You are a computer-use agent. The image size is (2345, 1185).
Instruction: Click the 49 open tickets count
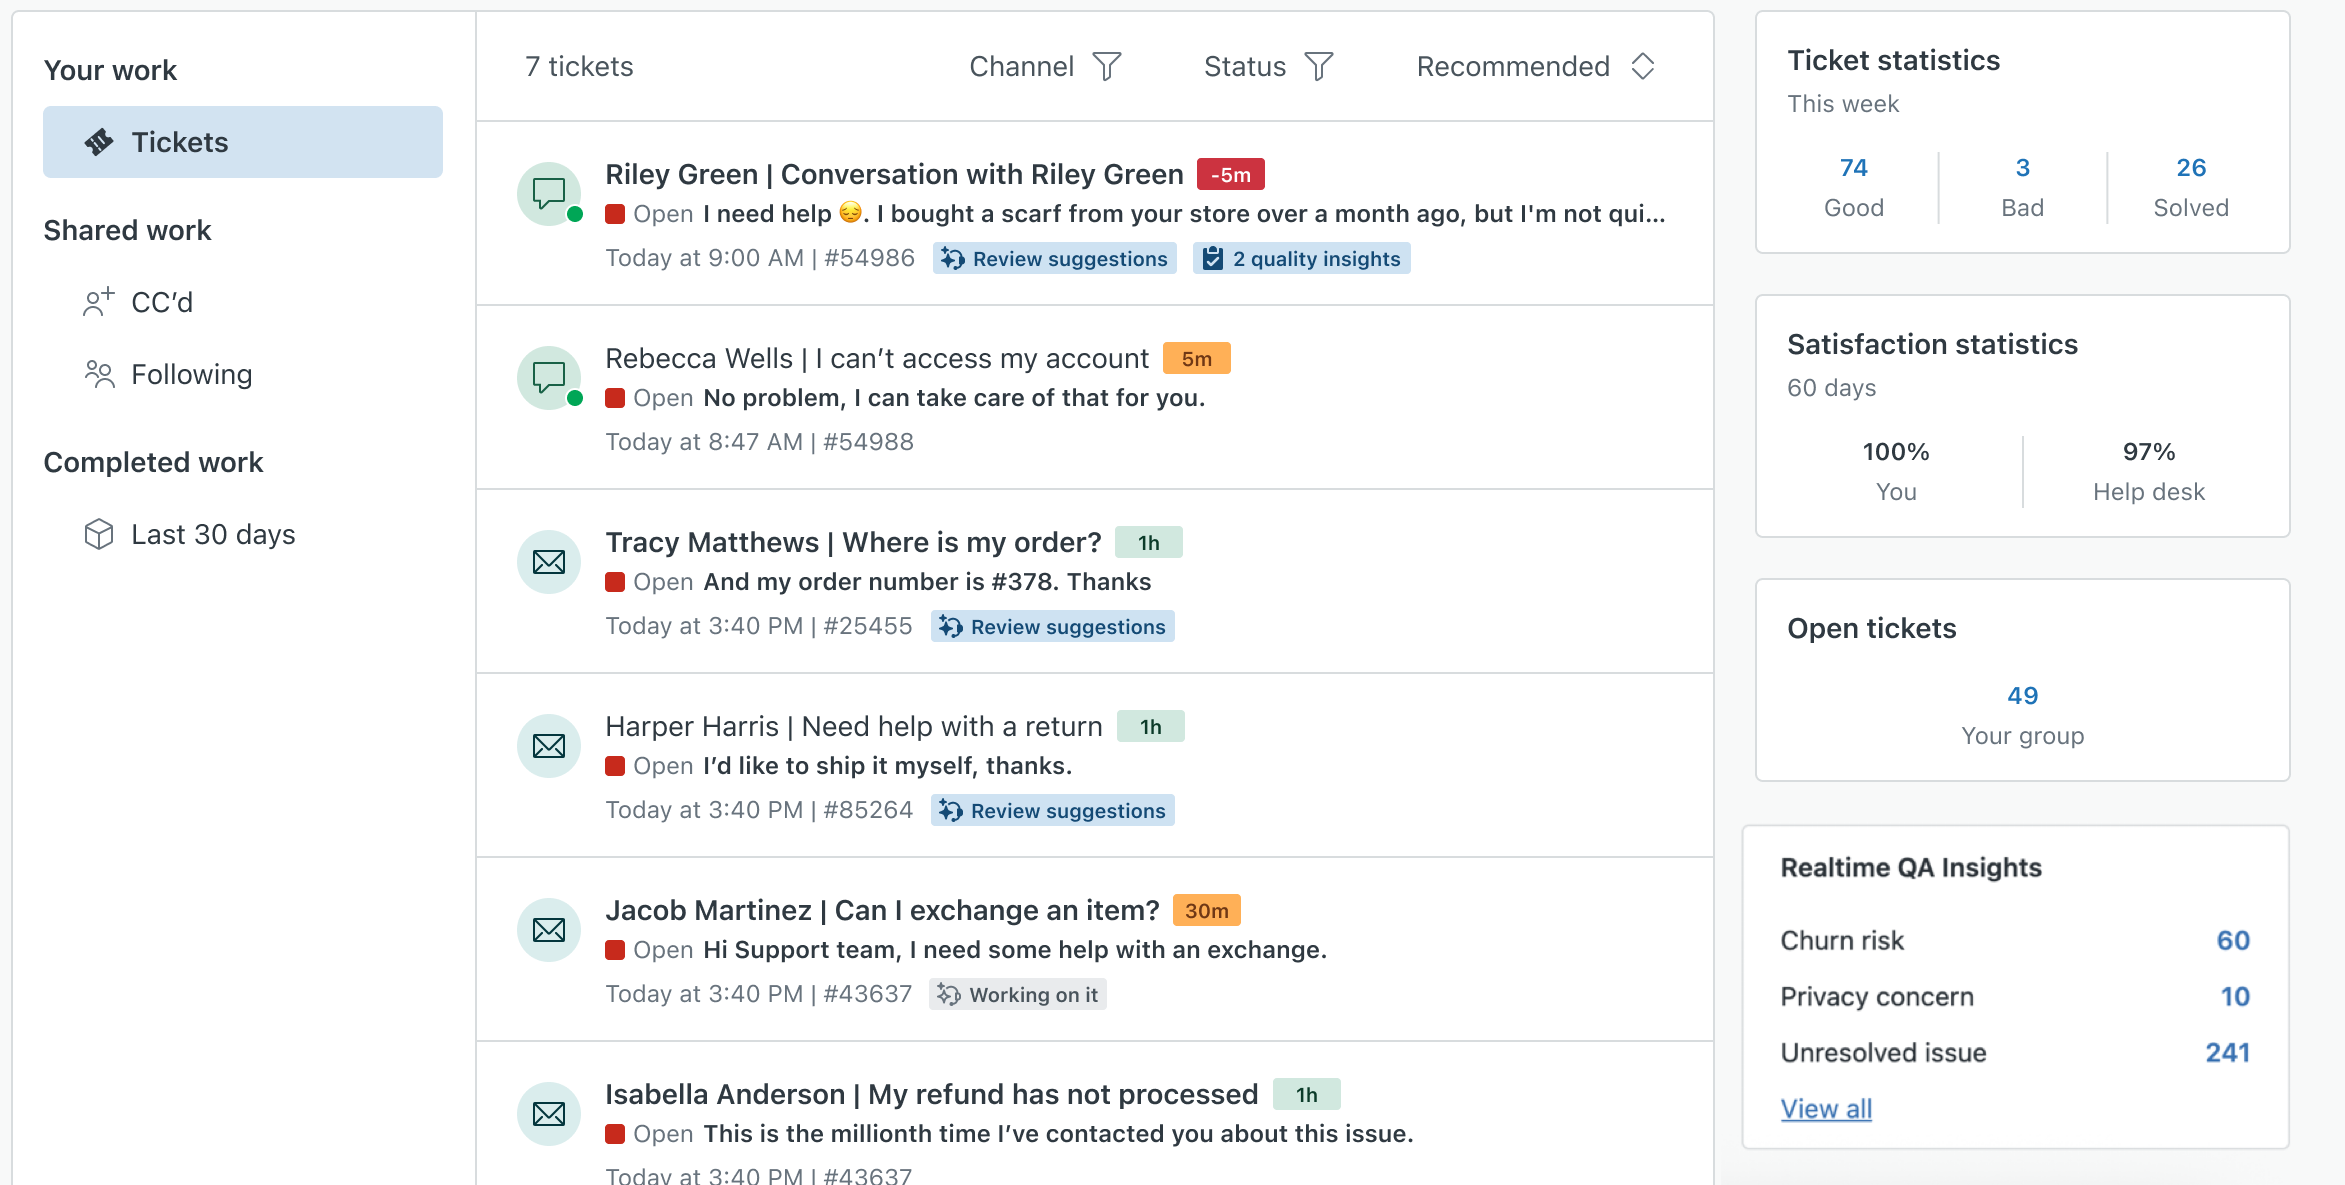click(x=2022, y=696)
